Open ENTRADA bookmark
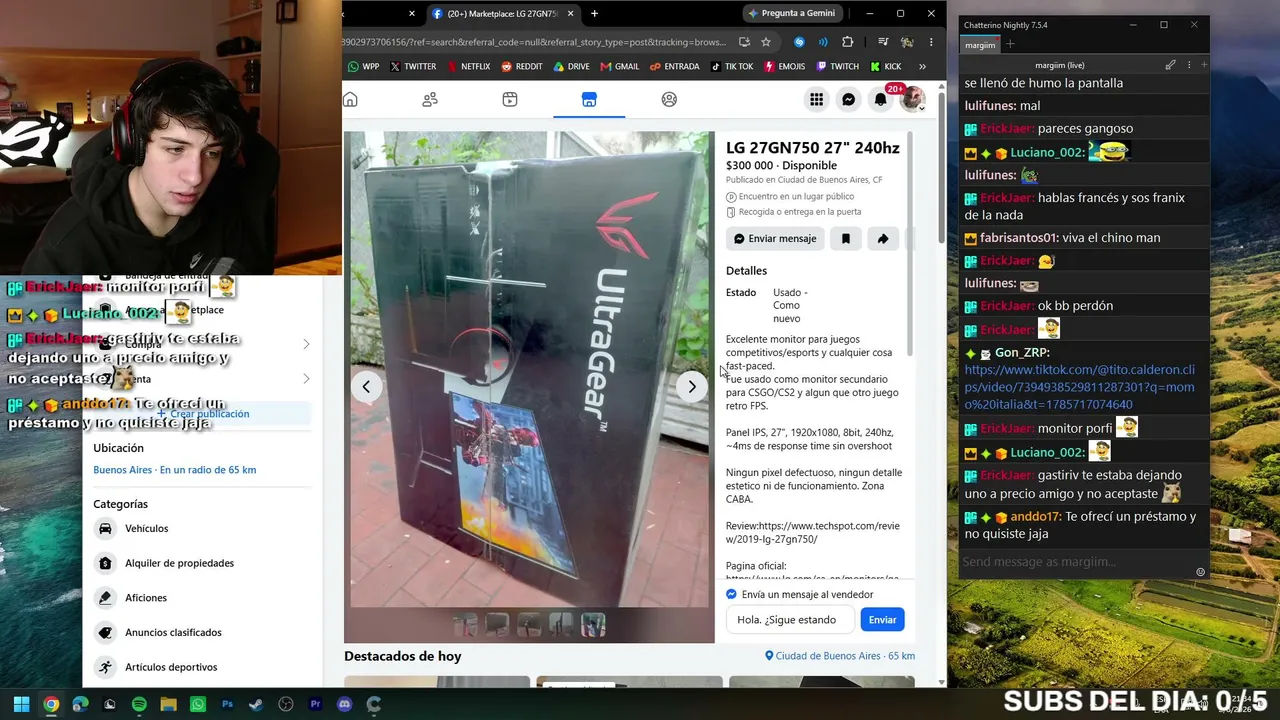The image size is (1280, 720). [675, 67]
